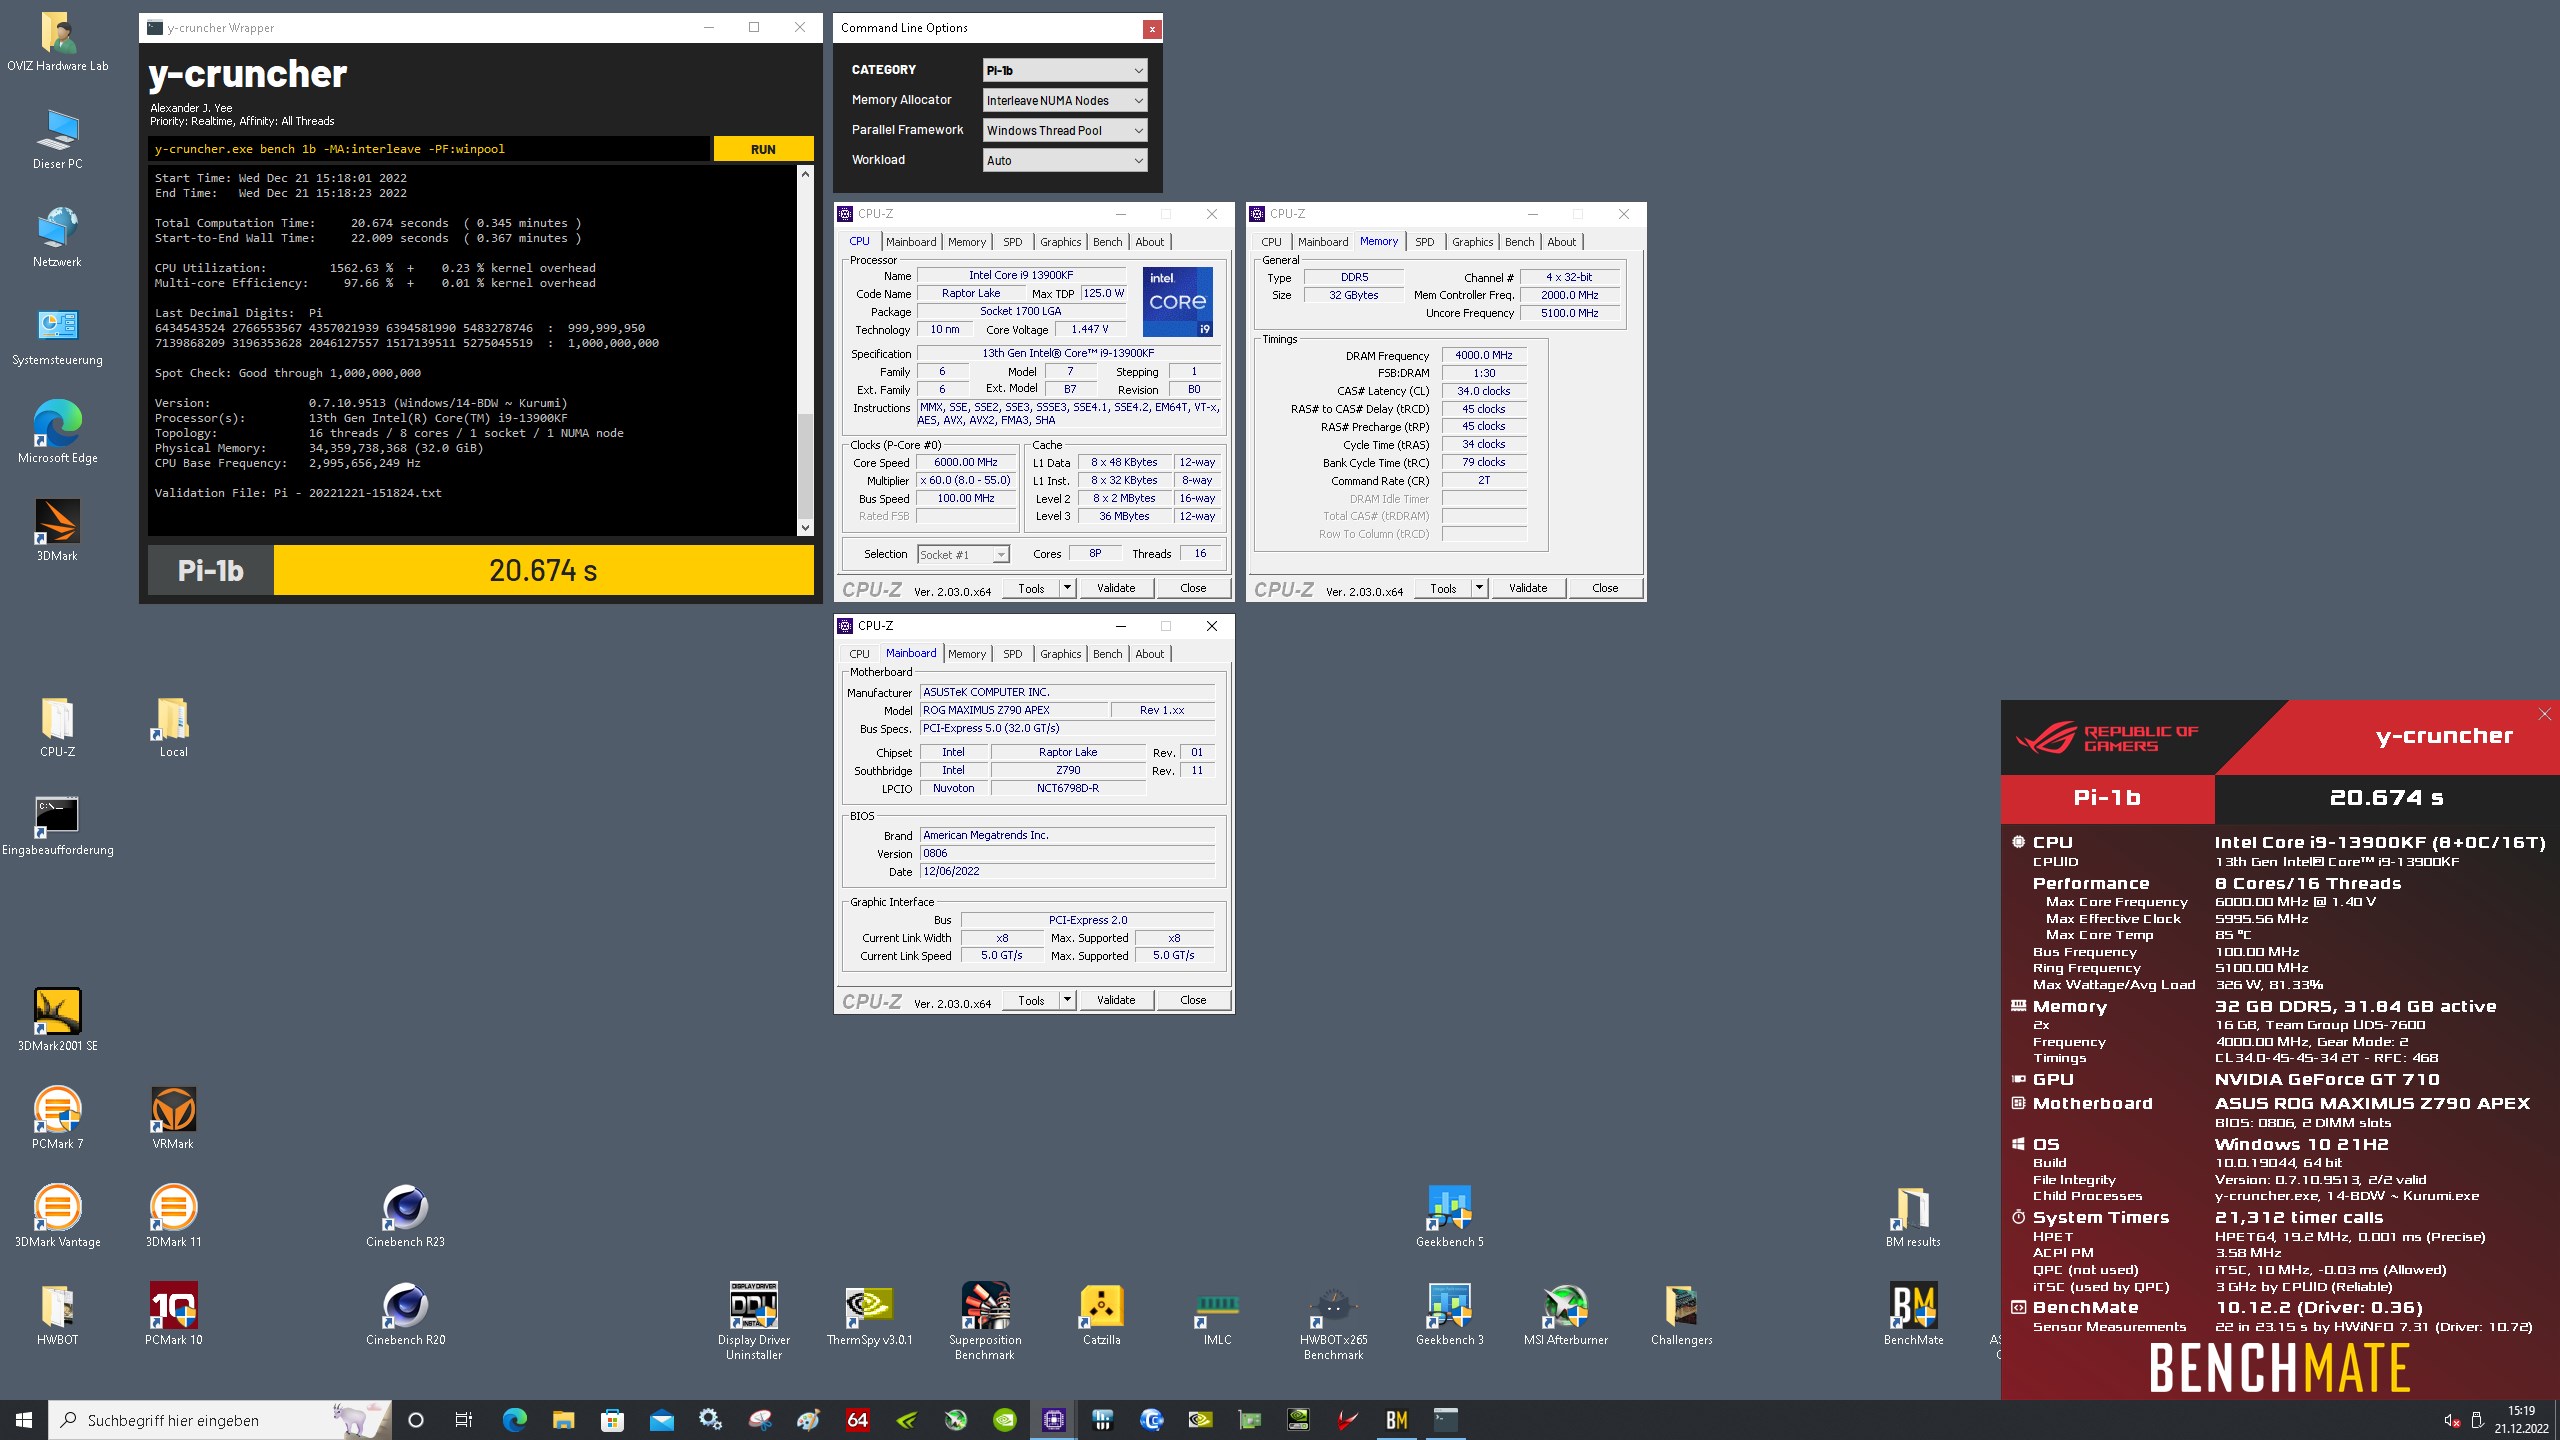This screenshot has width=2560, height=1440.
Task: Select the PCMark 10 desktop icon
Action: [x=173, y=1314]
